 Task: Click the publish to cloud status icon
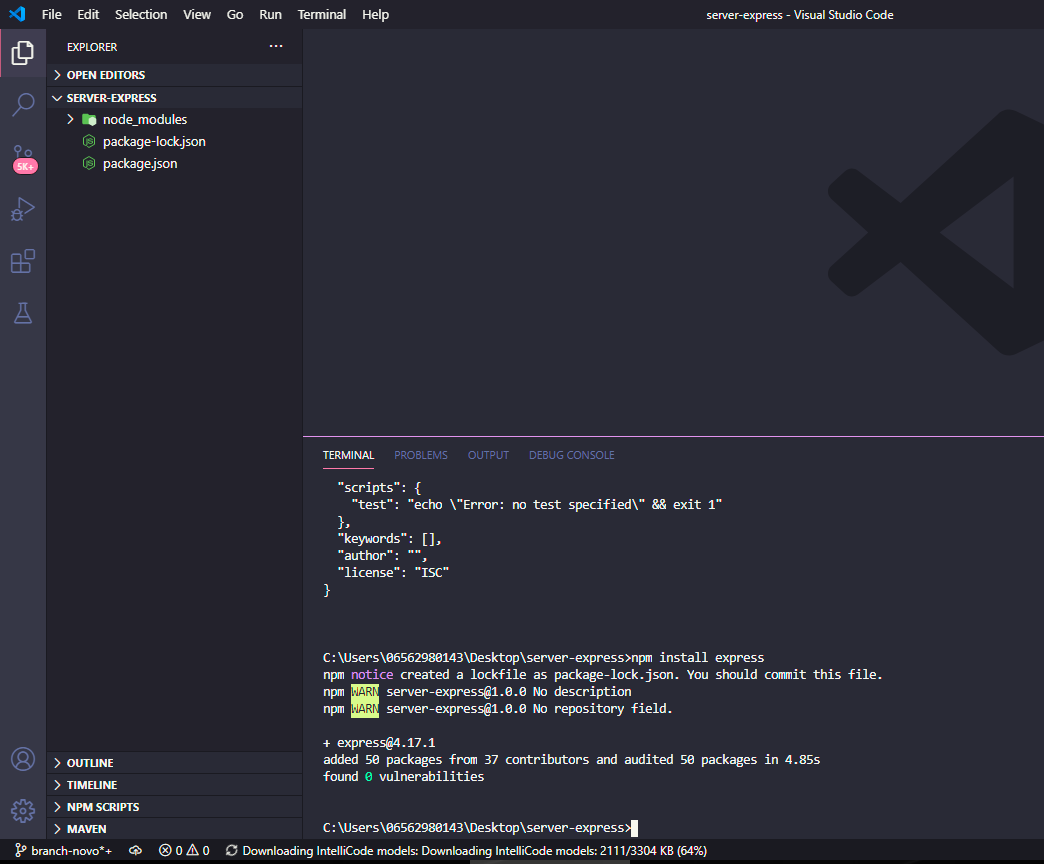(136, 851)
